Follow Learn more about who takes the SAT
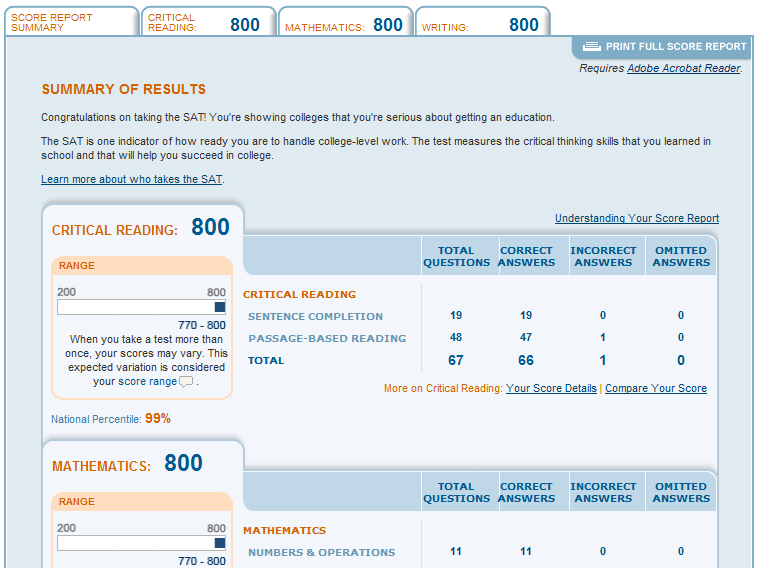The width and height of the screenshot is (759, 568). 132,179
